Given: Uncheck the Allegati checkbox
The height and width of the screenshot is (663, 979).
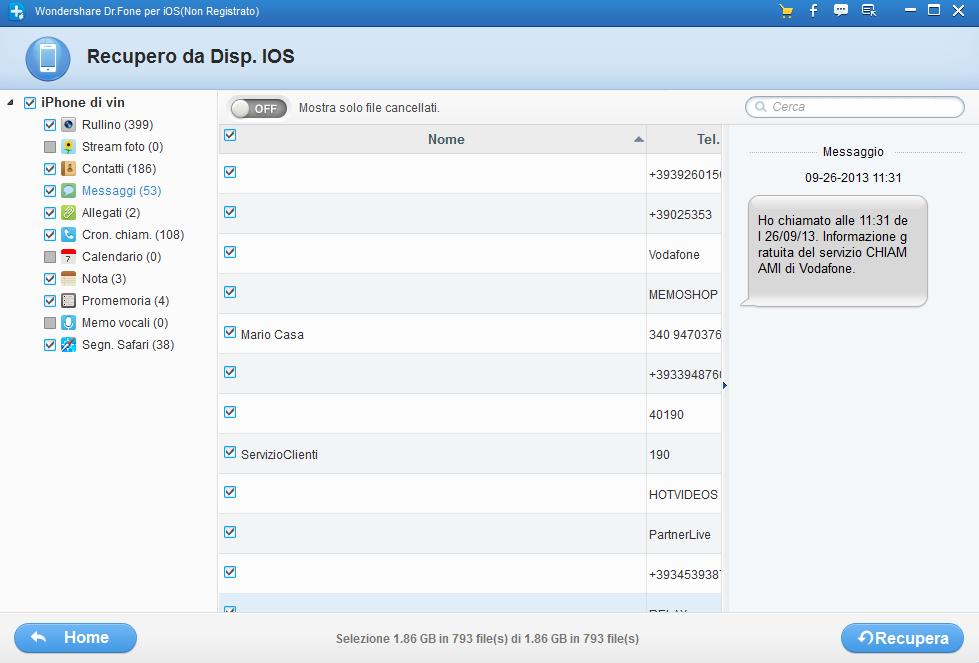Looking at the screenshot, I should [50, 213].
